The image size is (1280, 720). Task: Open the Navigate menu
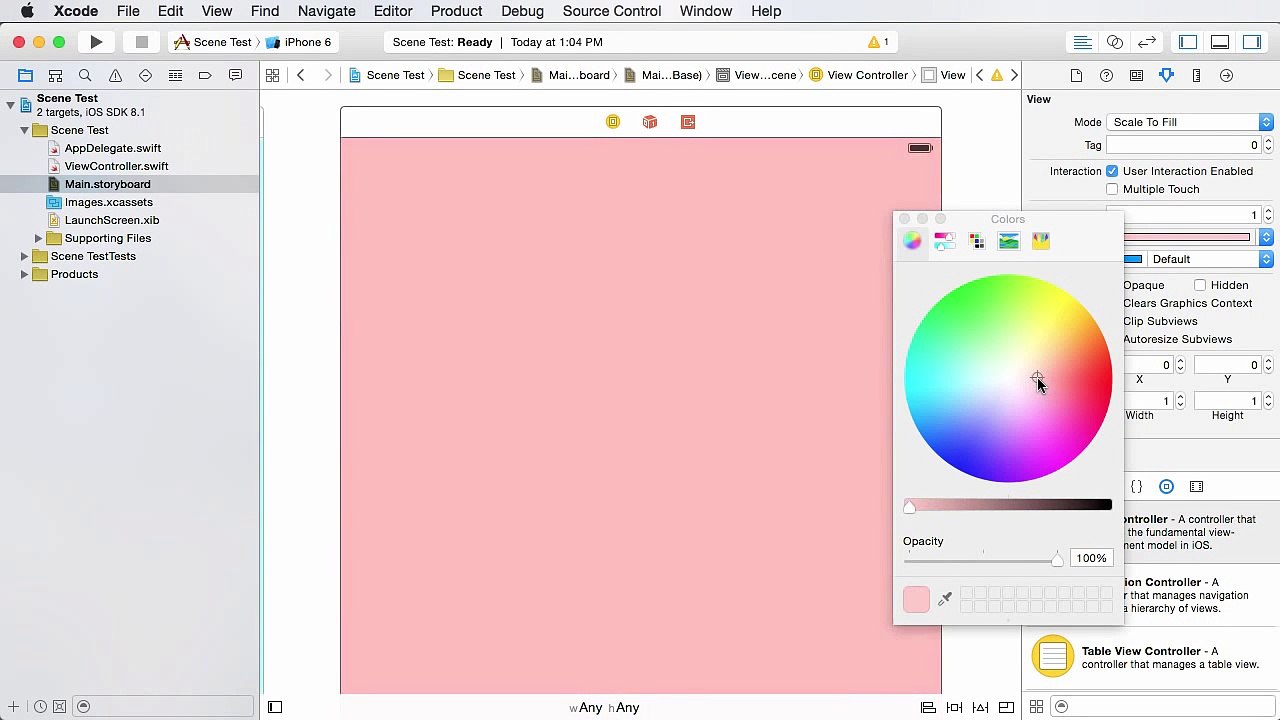point(326,11)
